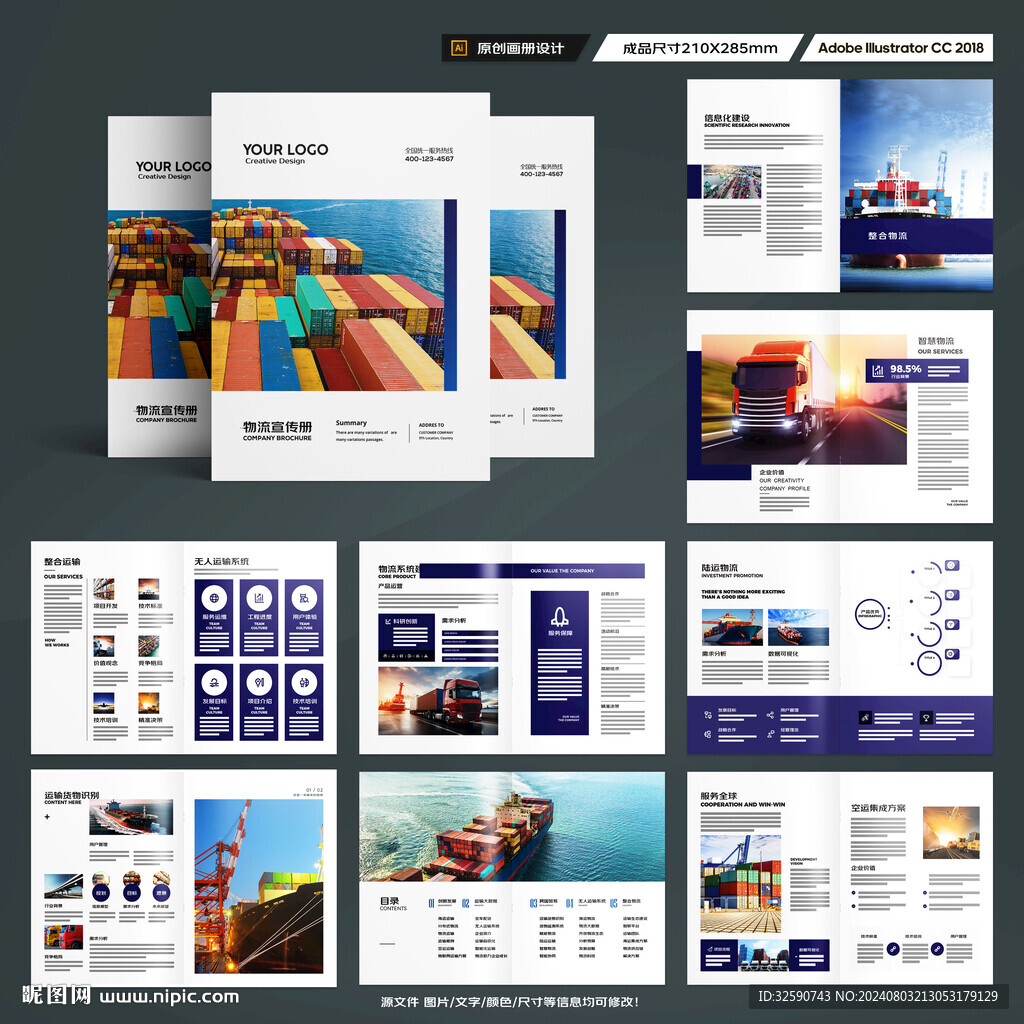This screenshot has width=1024, height=1024.
Task: Click the 整合物流 banner text
Action: [x=887, y=235]
